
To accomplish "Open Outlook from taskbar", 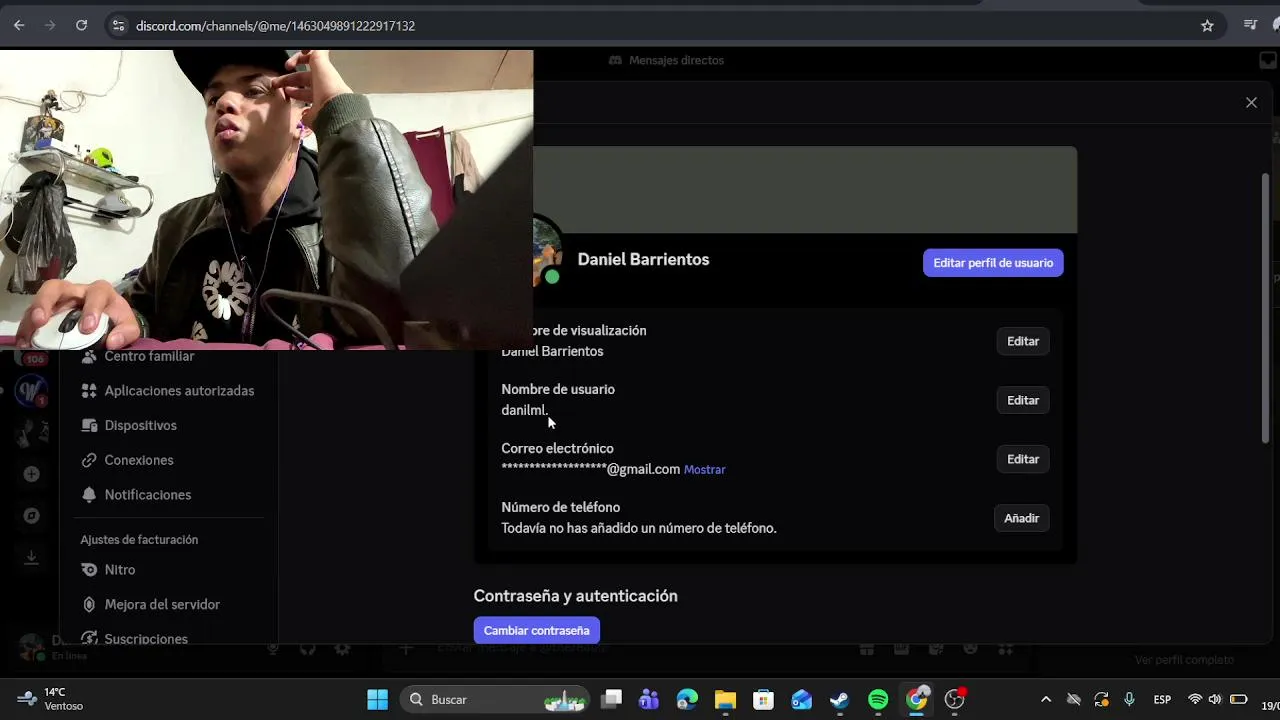I will (x=801, y=700).
